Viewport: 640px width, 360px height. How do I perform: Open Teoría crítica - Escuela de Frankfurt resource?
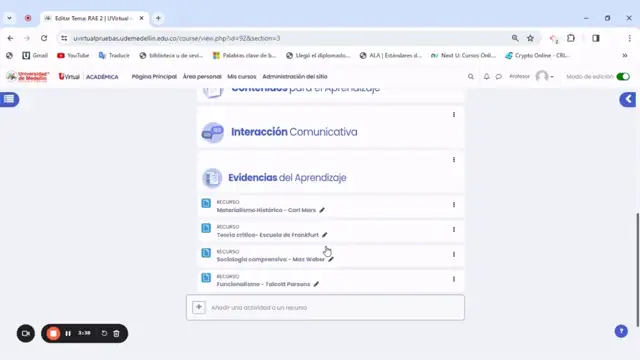[267, 235]
